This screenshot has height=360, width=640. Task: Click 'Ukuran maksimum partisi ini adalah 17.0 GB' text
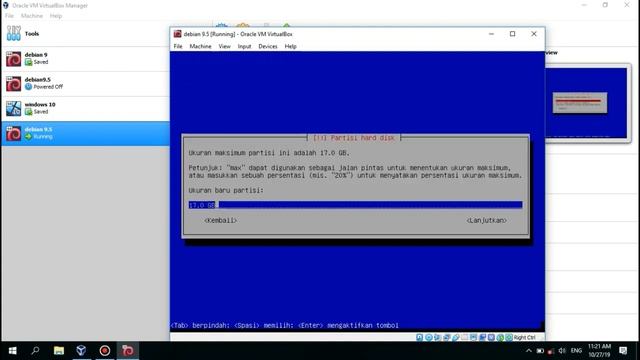pos(269,153)
